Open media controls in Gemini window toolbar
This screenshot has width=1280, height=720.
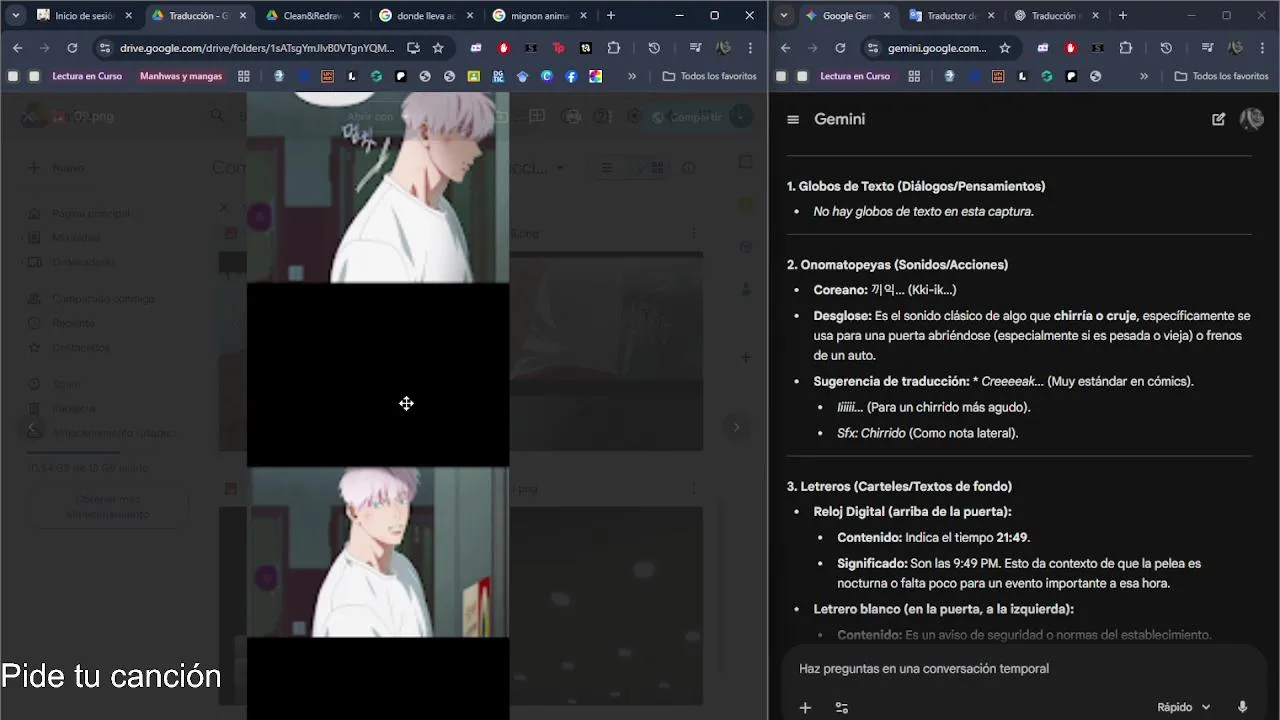click(x=1207, y=48)
